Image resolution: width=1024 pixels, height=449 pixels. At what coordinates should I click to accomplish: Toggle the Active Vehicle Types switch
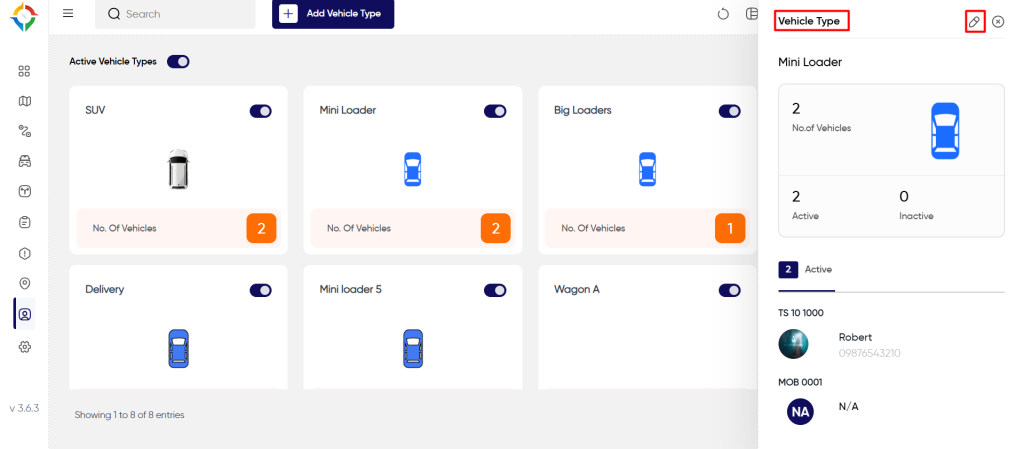point(178,61)
